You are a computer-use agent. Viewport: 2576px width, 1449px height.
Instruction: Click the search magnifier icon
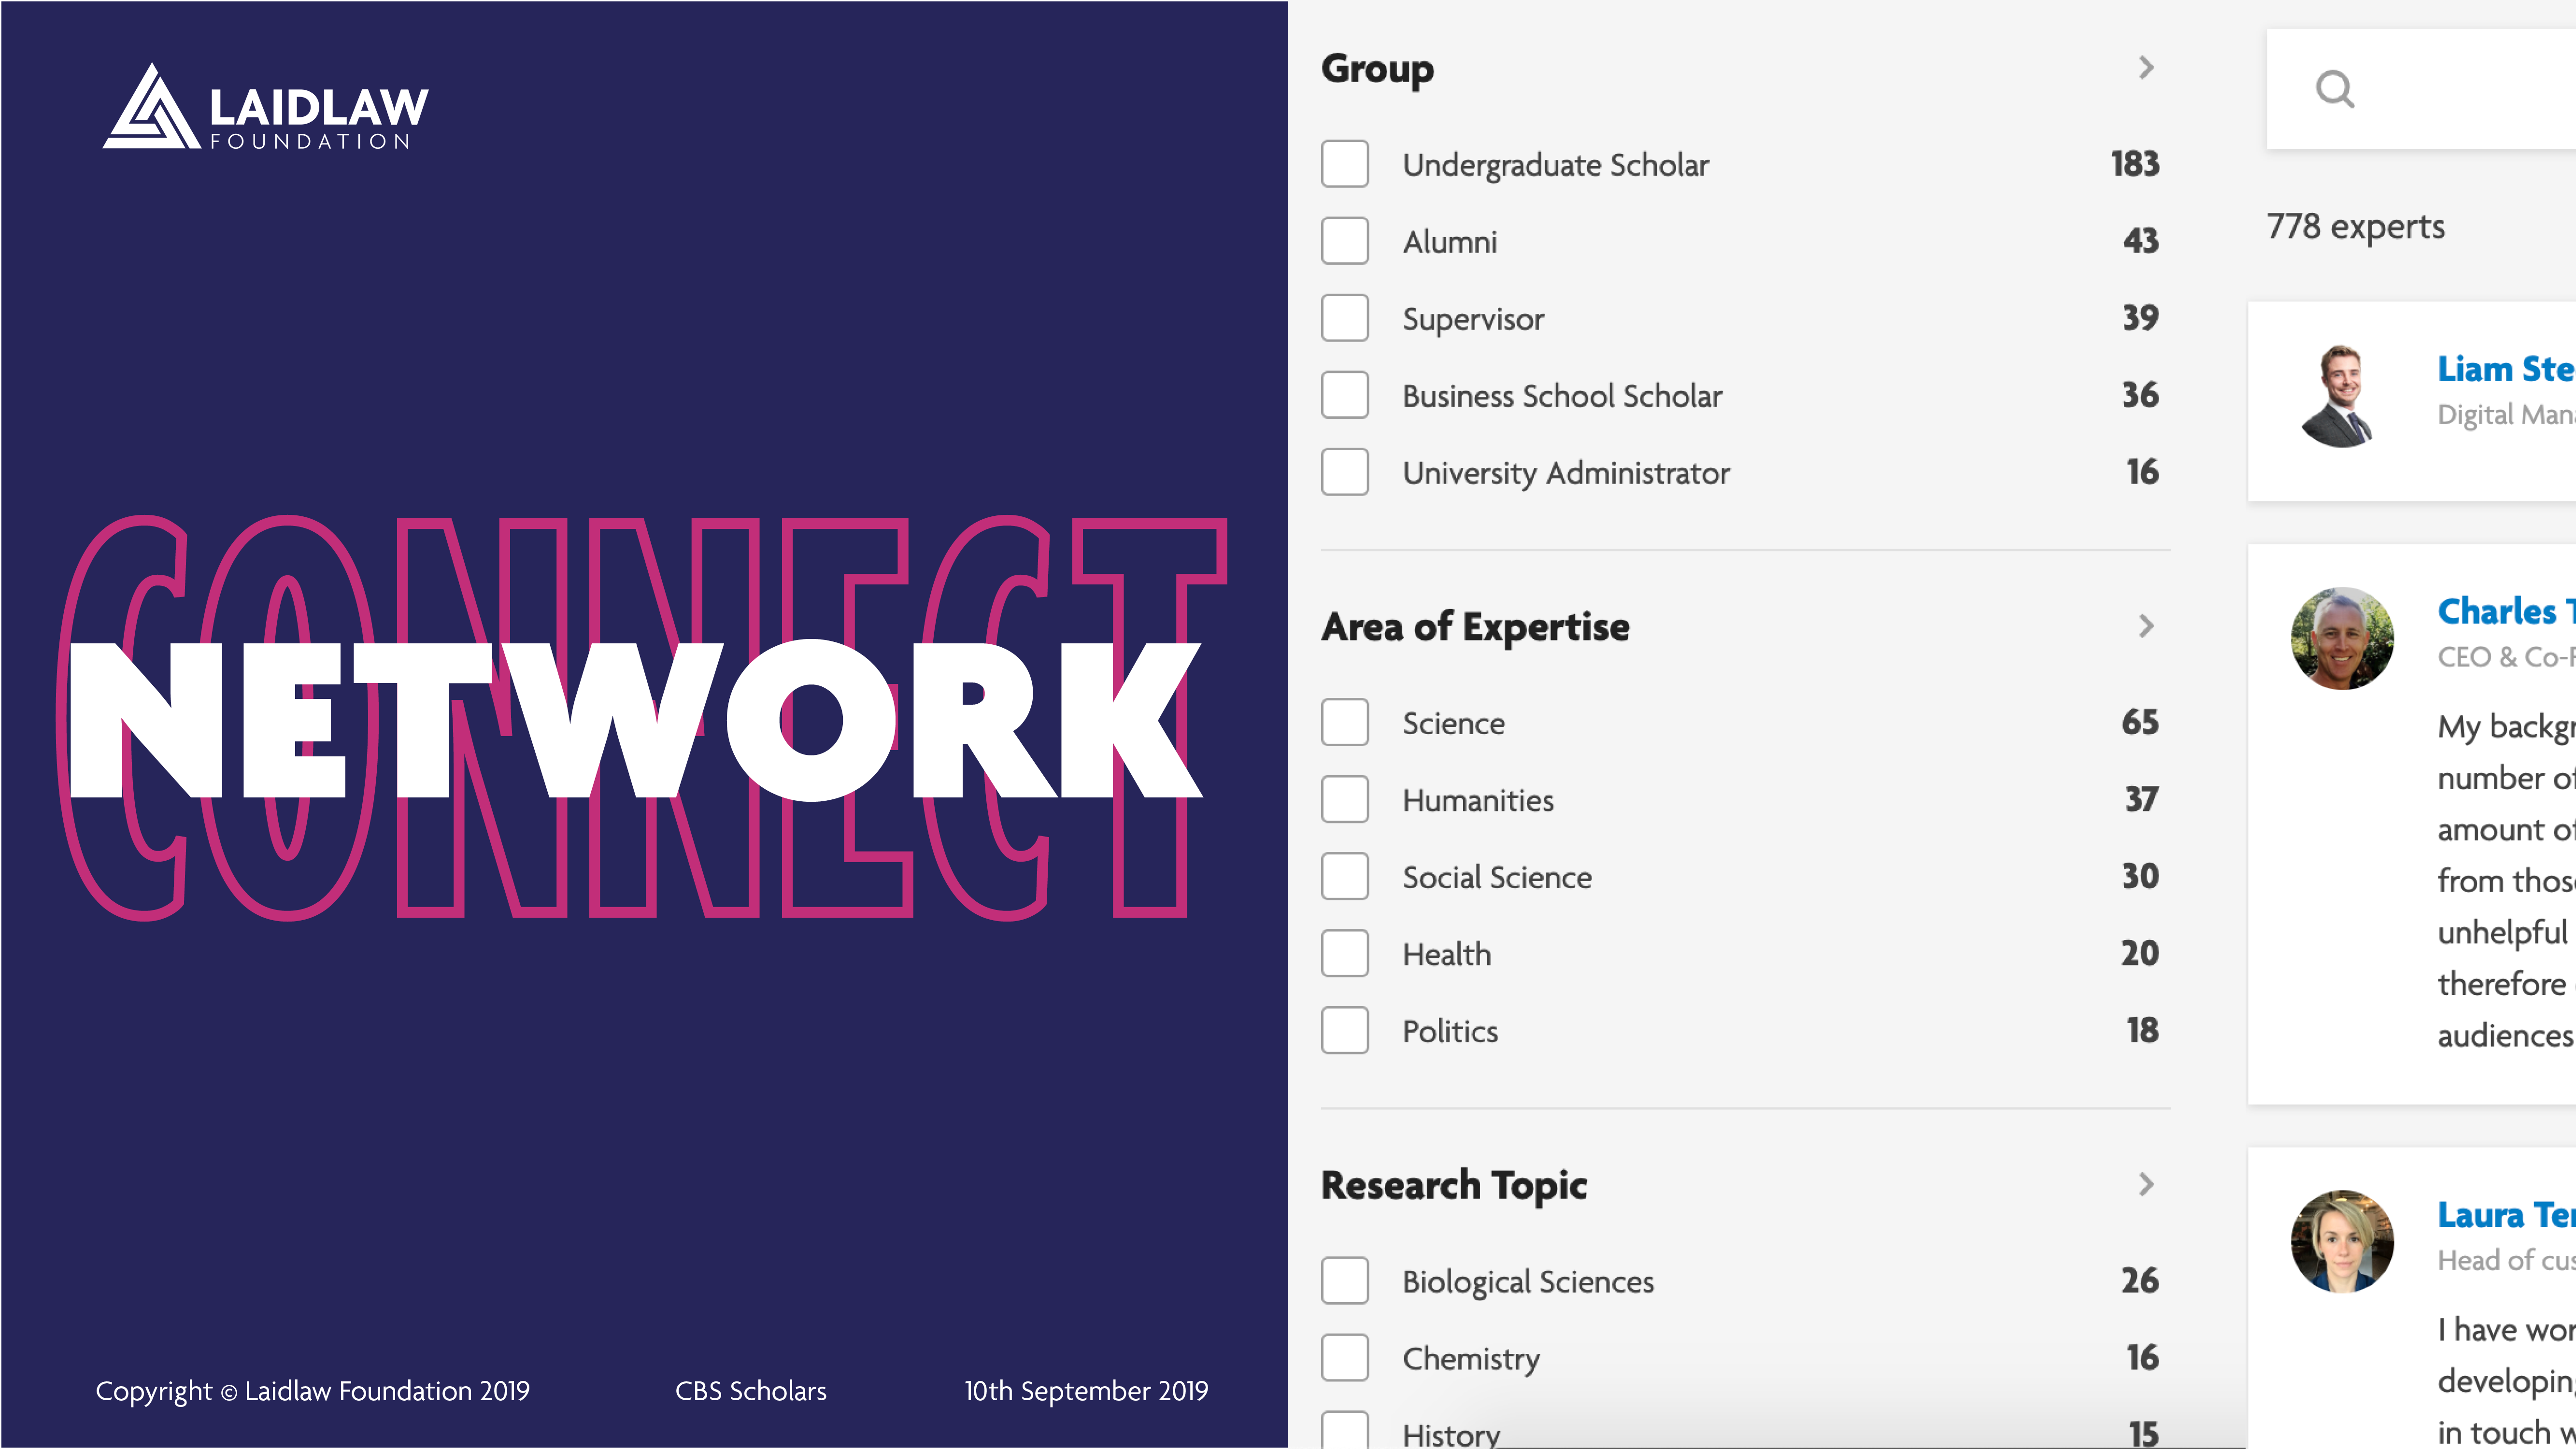pyautogui.click(x=2334, y=89)
